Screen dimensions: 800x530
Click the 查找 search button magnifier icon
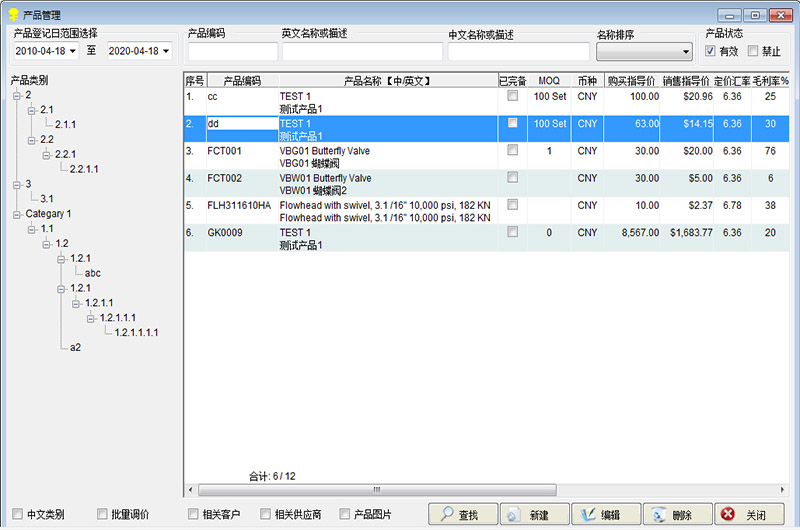445,515
